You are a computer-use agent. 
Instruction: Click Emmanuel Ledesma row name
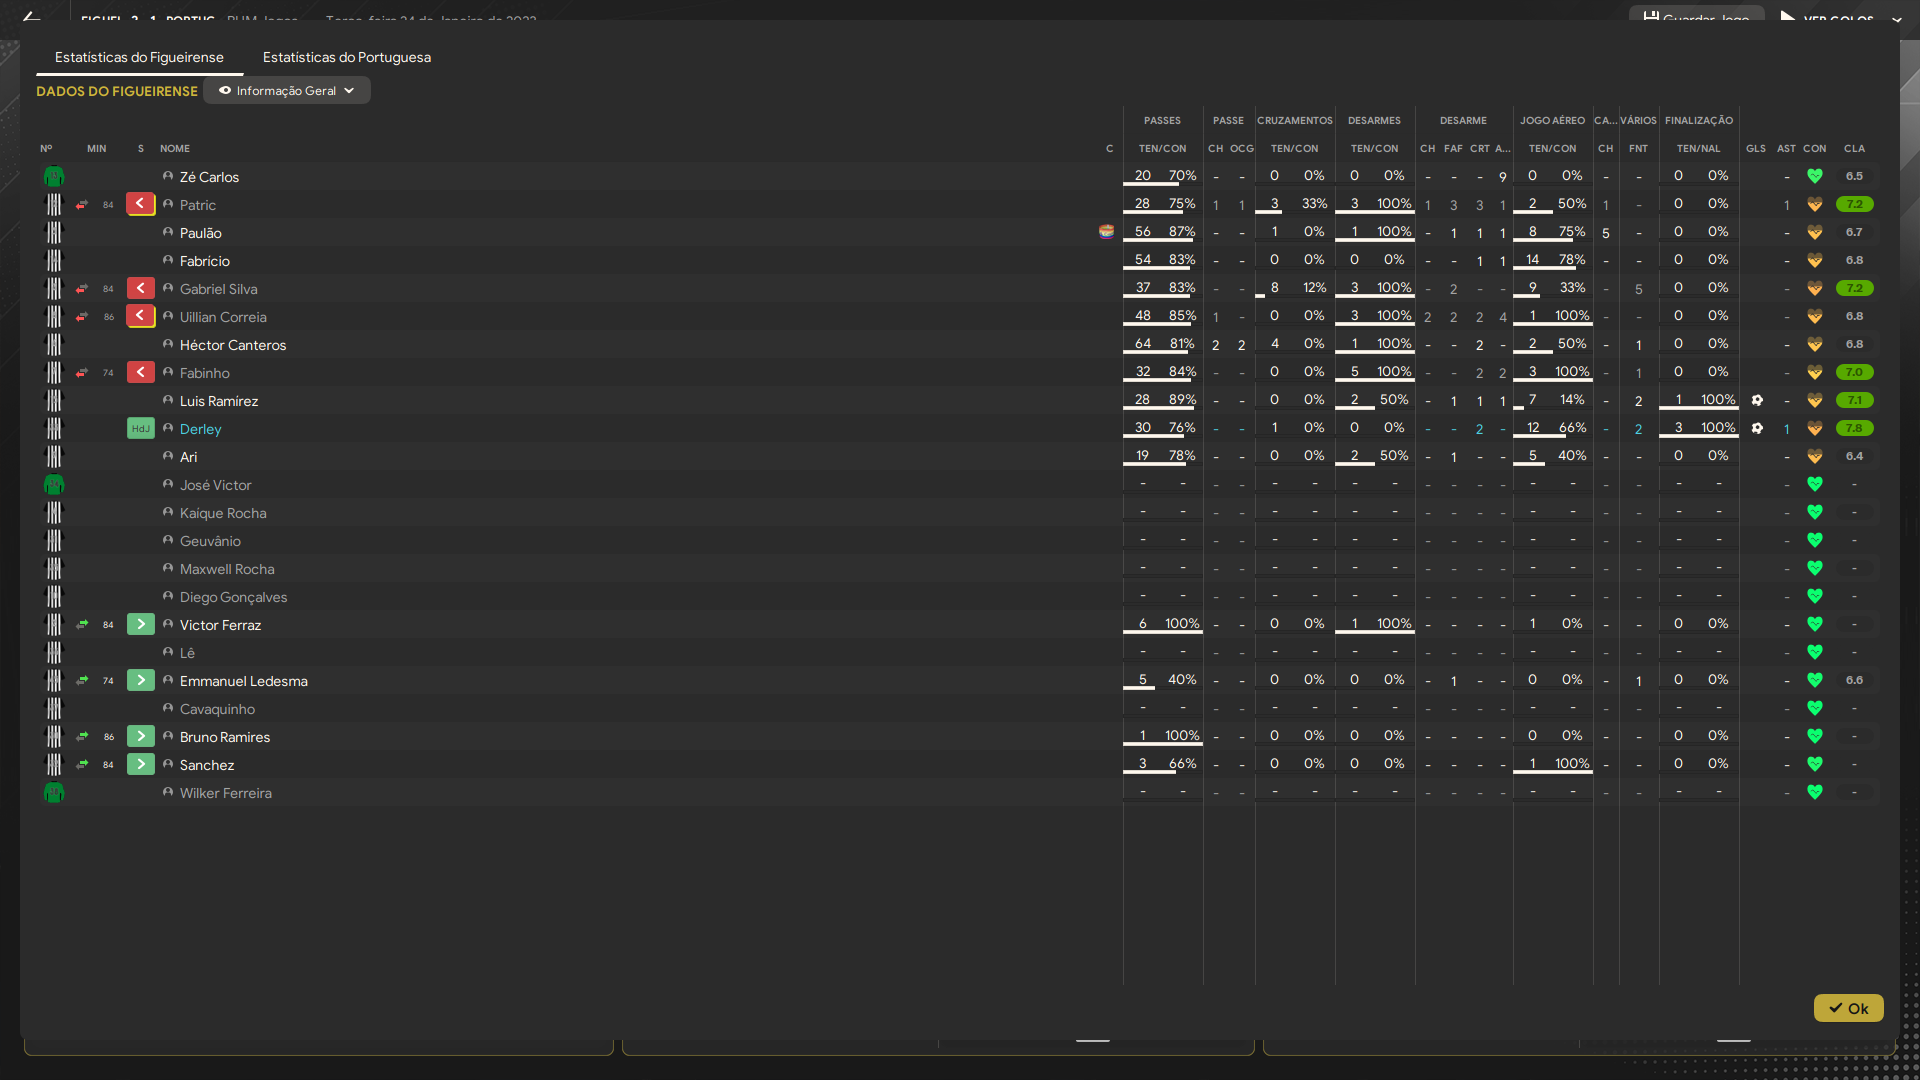[x=243, y=681]
